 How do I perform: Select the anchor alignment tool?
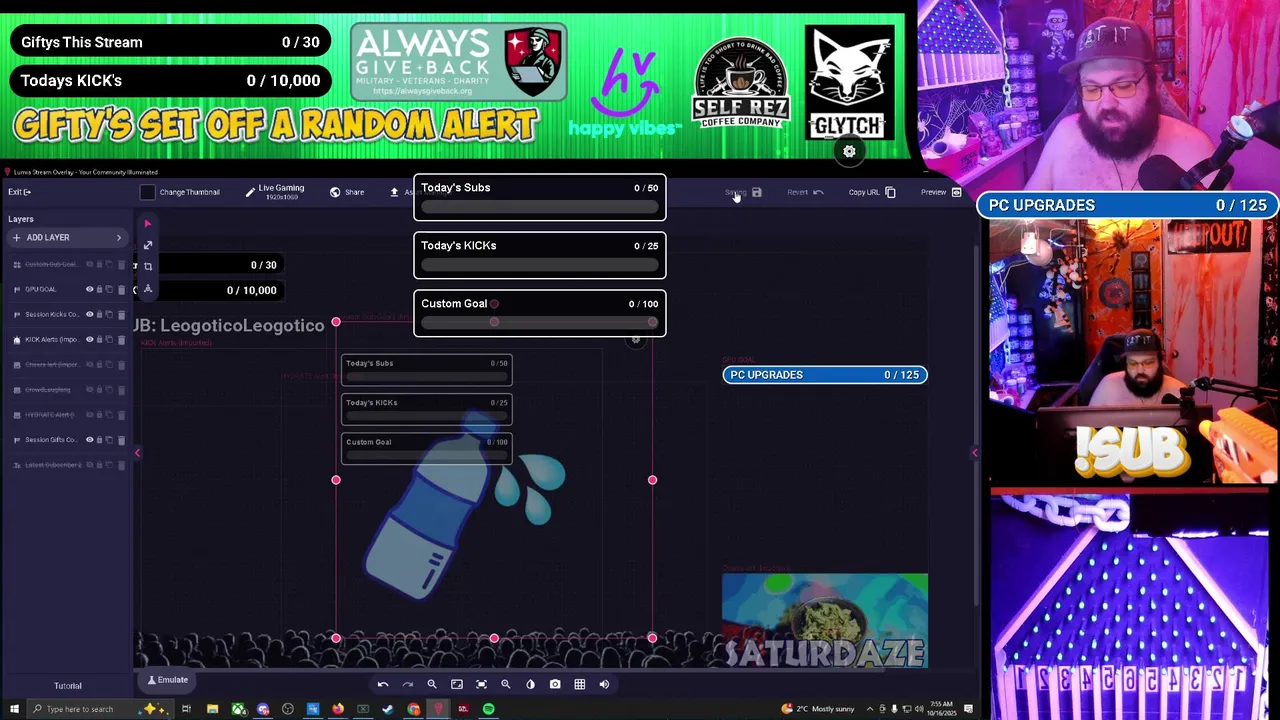pos(147,289)
